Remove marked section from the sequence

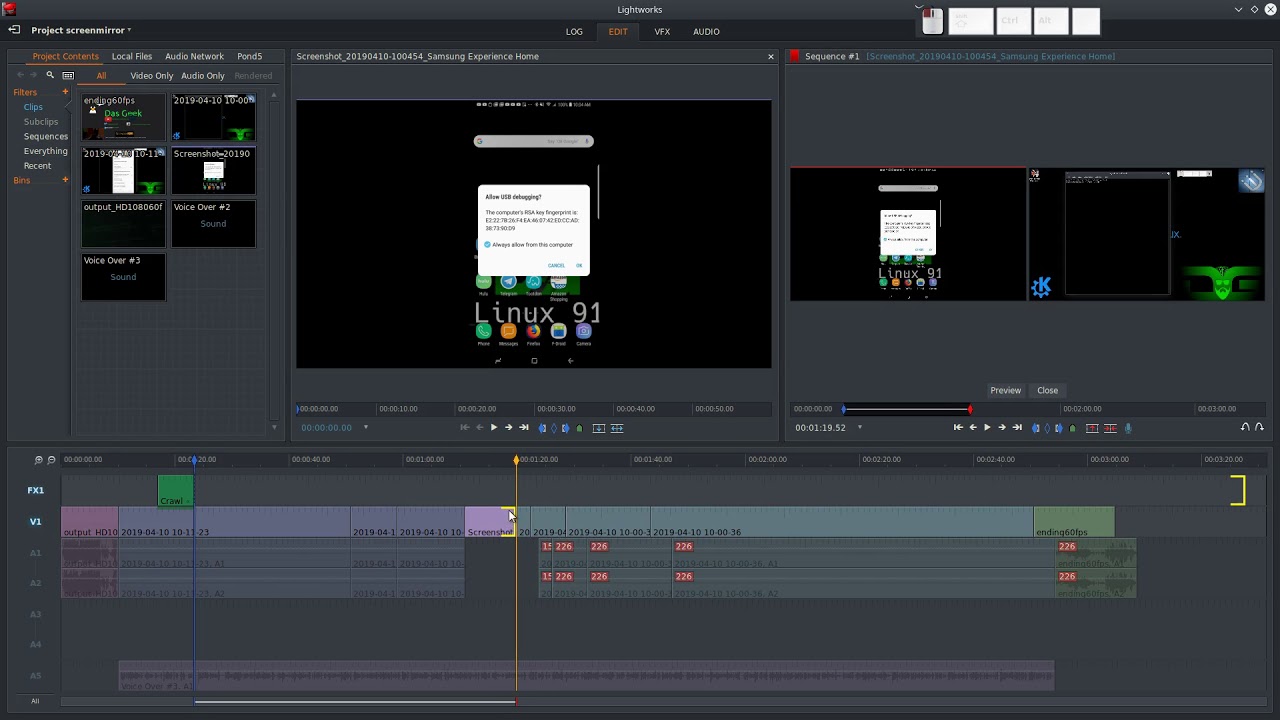click(1092, 428)
